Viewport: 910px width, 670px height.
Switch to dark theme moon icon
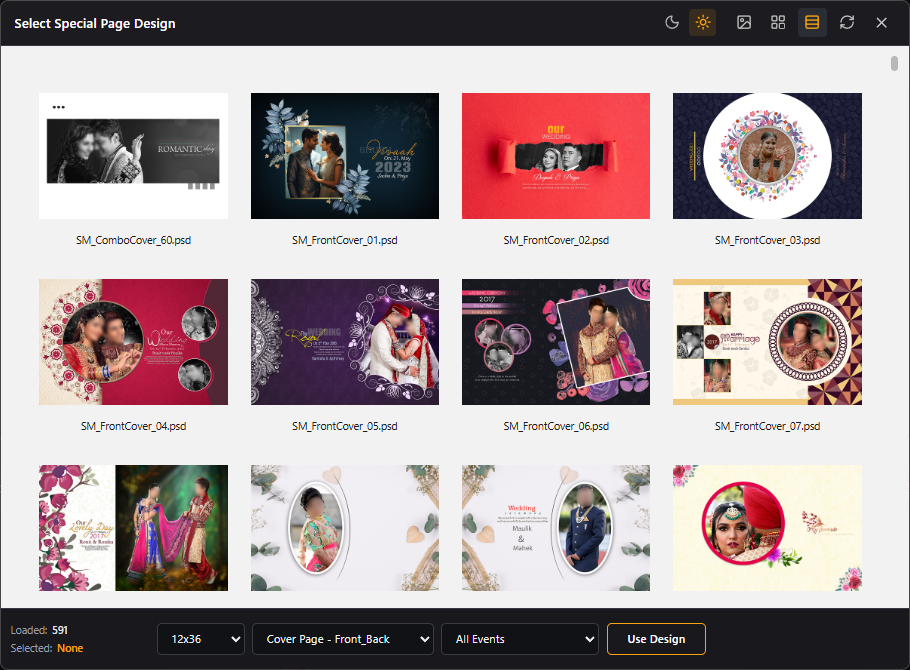tap(671, 23)
